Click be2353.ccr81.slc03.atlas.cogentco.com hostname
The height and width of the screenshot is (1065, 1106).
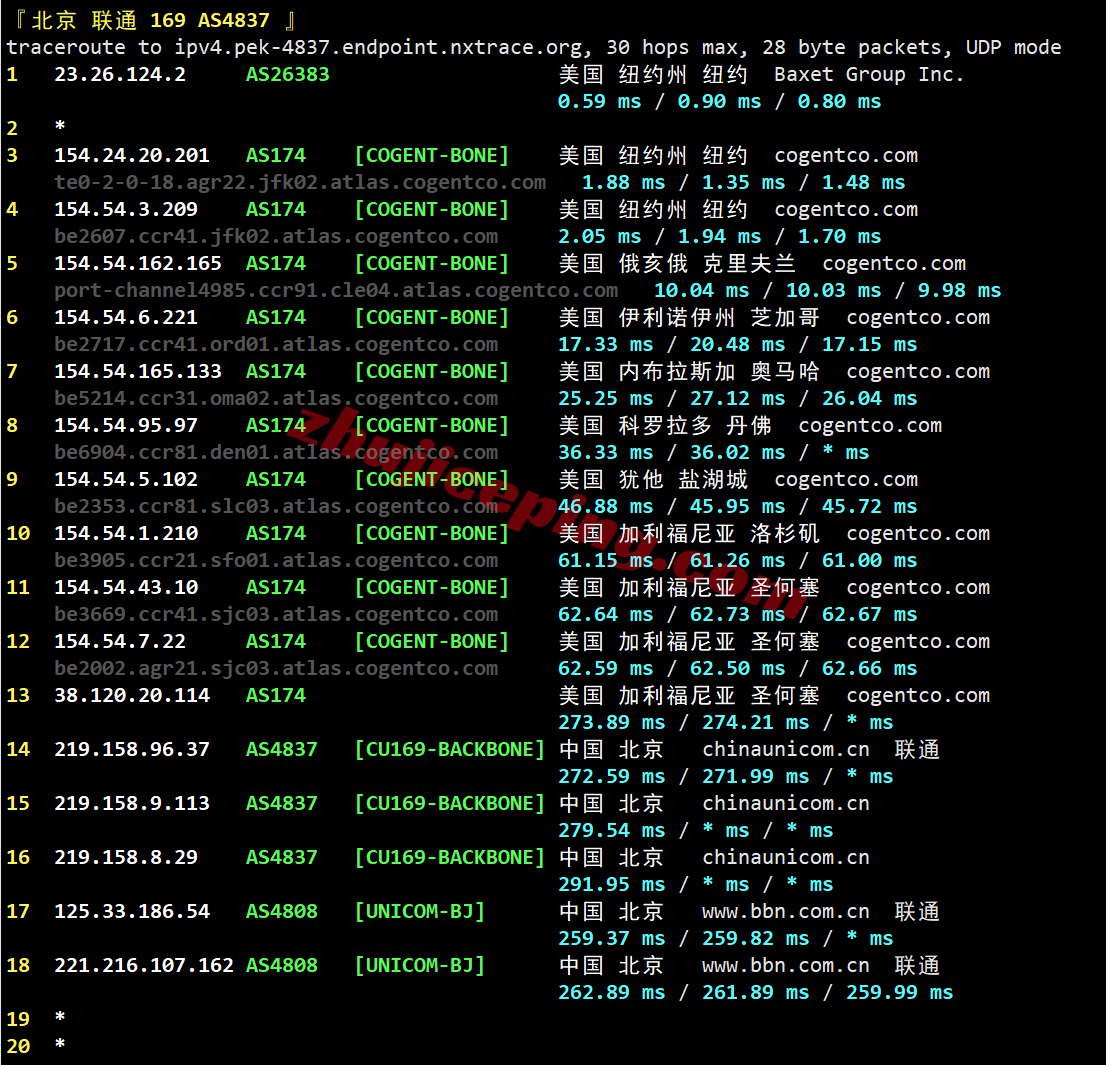tap(276, 506)
